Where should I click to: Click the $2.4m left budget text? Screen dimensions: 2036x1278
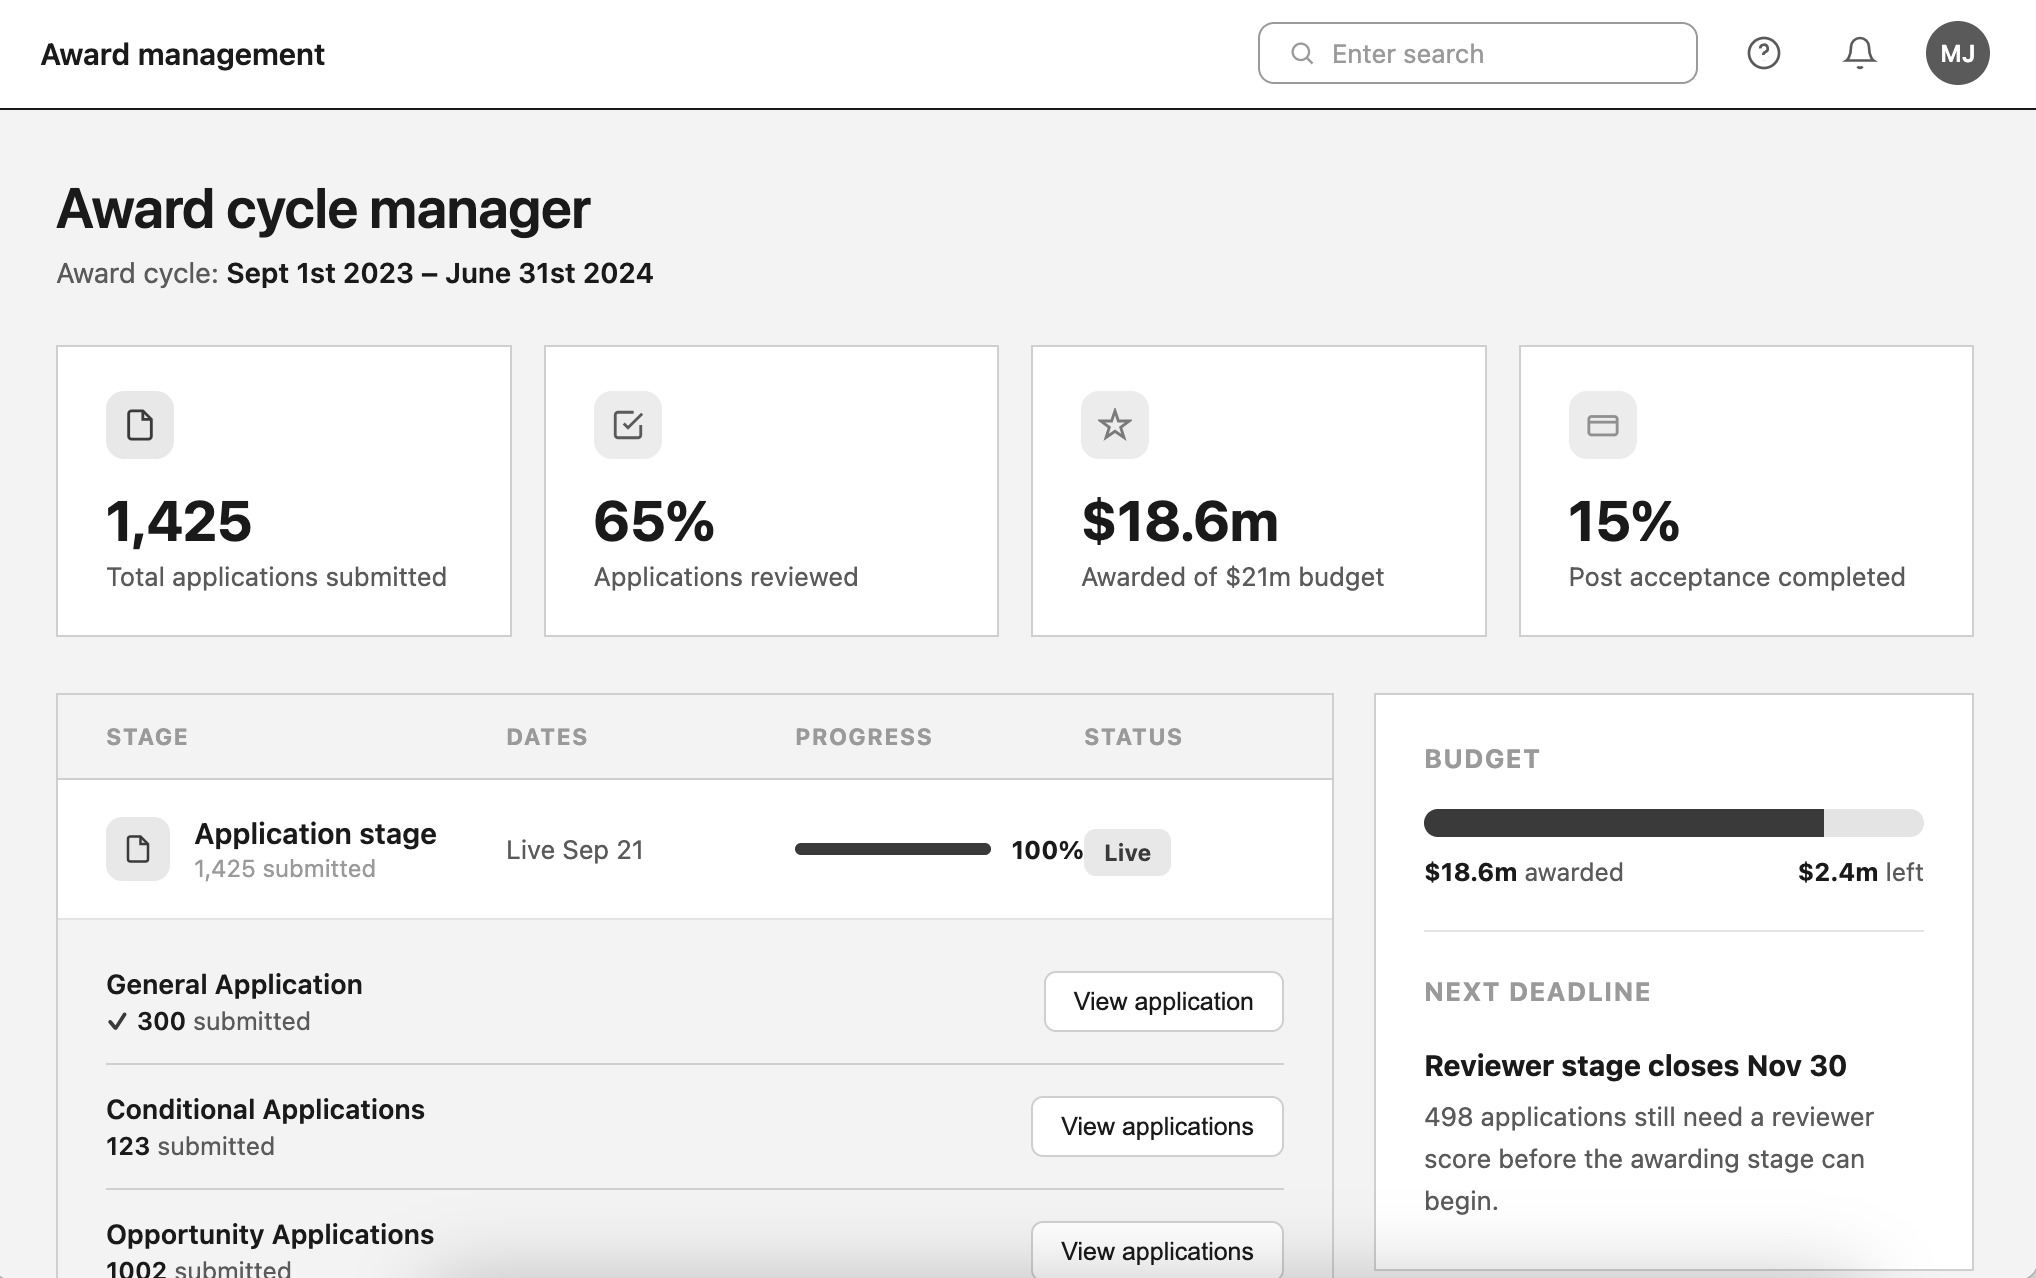pyautogui.click(x=1860, y=872)
